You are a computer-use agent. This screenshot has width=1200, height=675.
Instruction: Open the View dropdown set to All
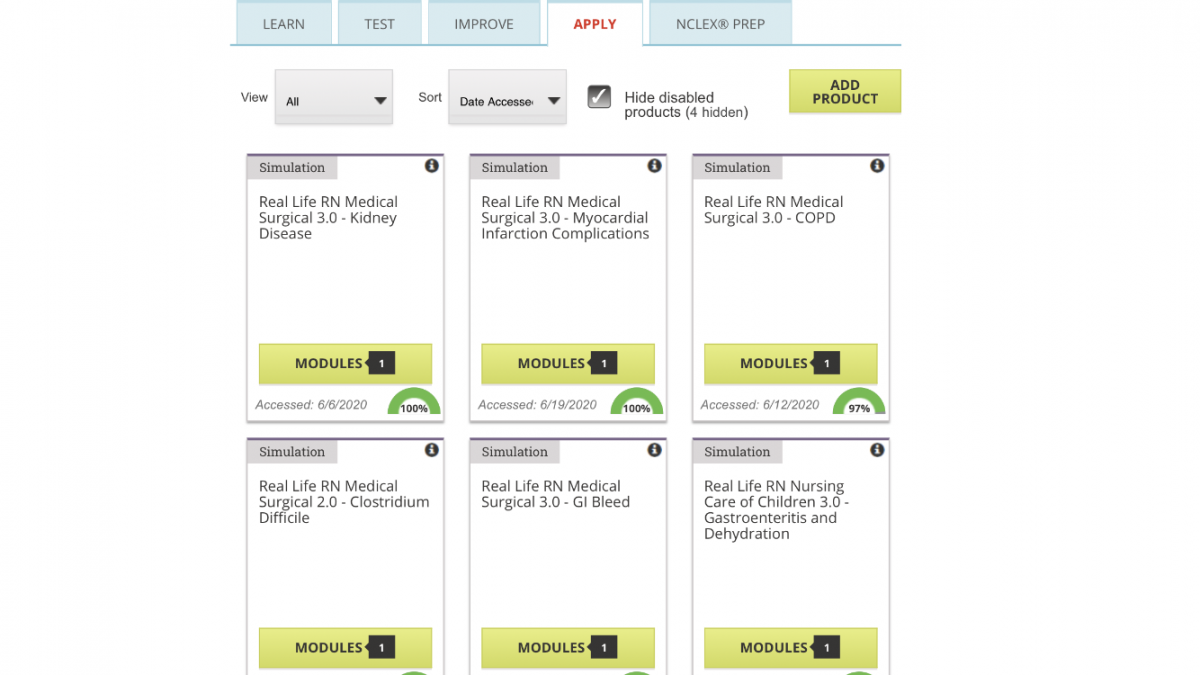click(x=334, y=97)
